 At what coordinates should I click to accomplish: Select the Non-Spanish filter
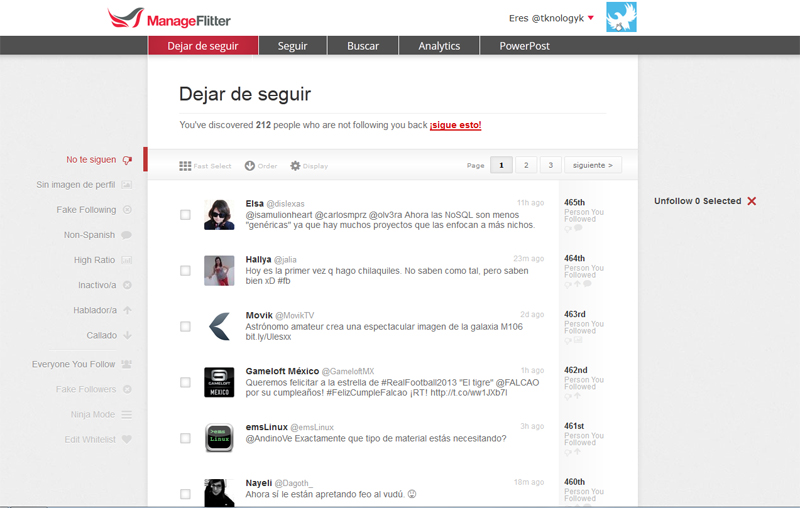(89, 235)
